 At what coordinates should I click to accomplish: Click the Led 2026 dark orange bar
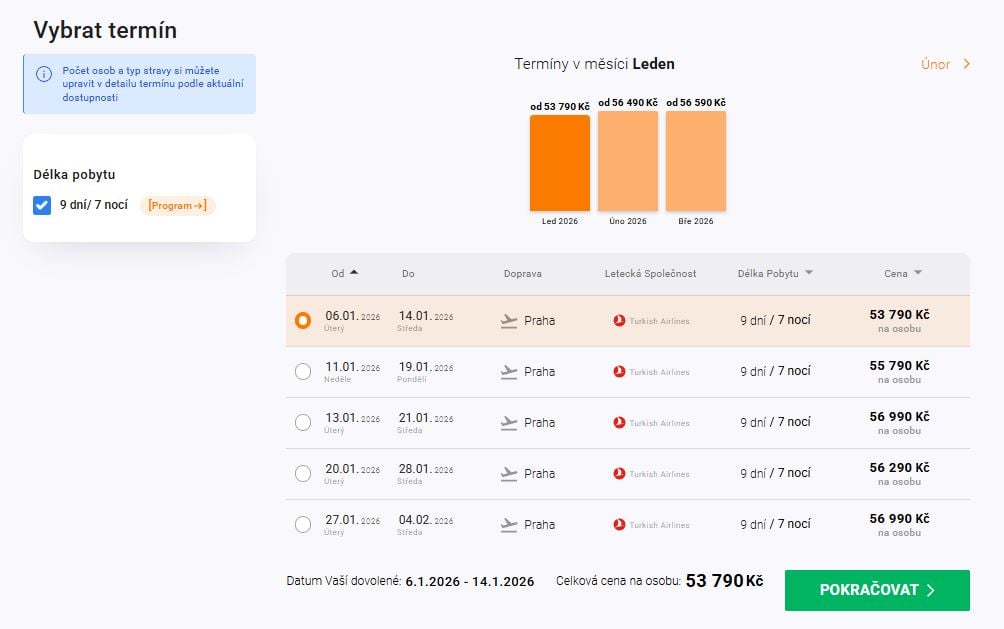tap(560, 162)
